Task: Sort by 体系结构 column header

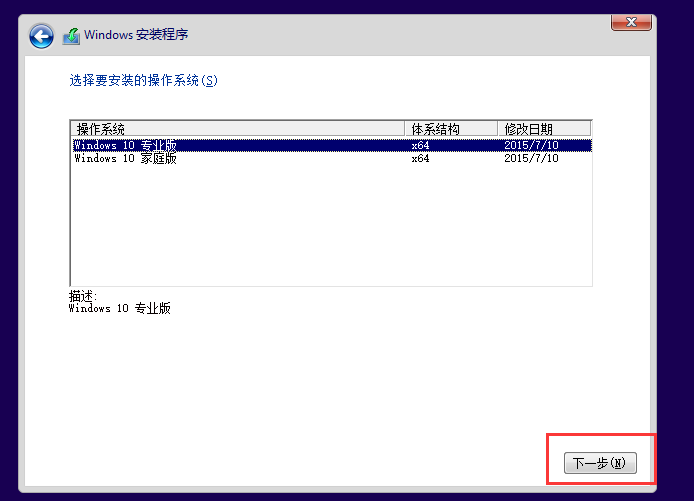Action: 451,129
